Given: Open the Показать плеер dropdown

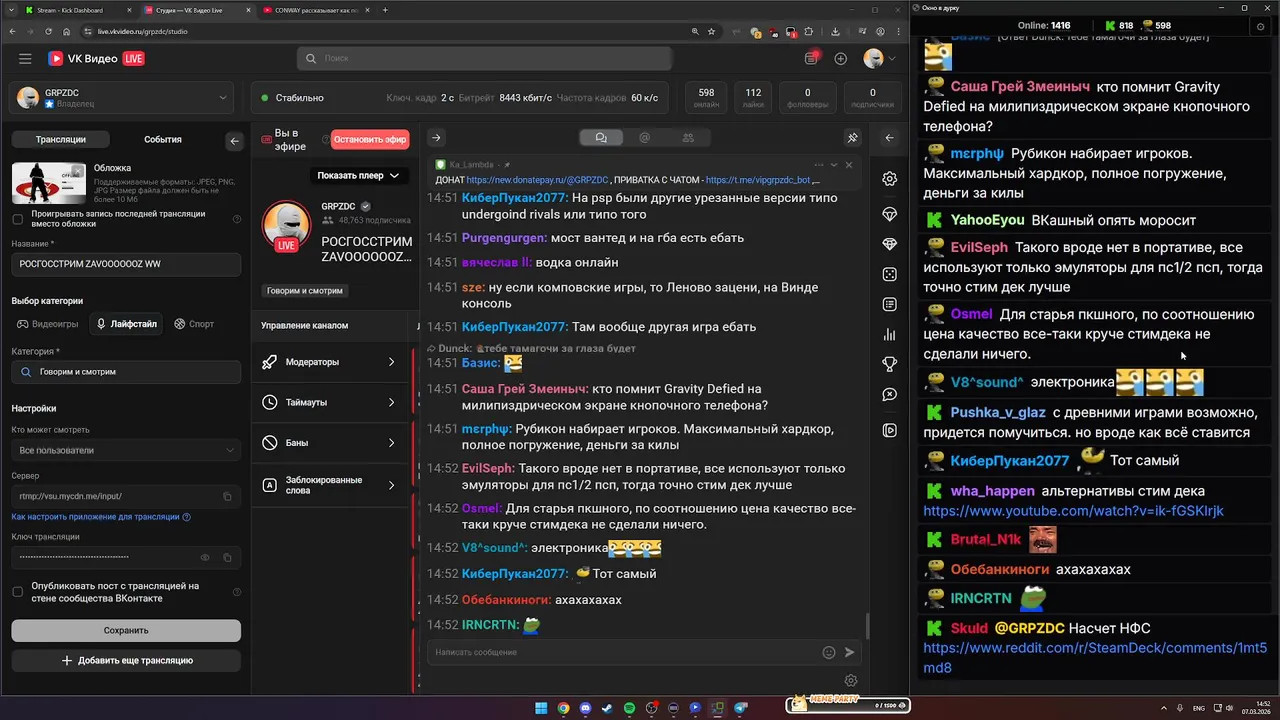Looking at the screenshot, I should [x=358, y=175].
